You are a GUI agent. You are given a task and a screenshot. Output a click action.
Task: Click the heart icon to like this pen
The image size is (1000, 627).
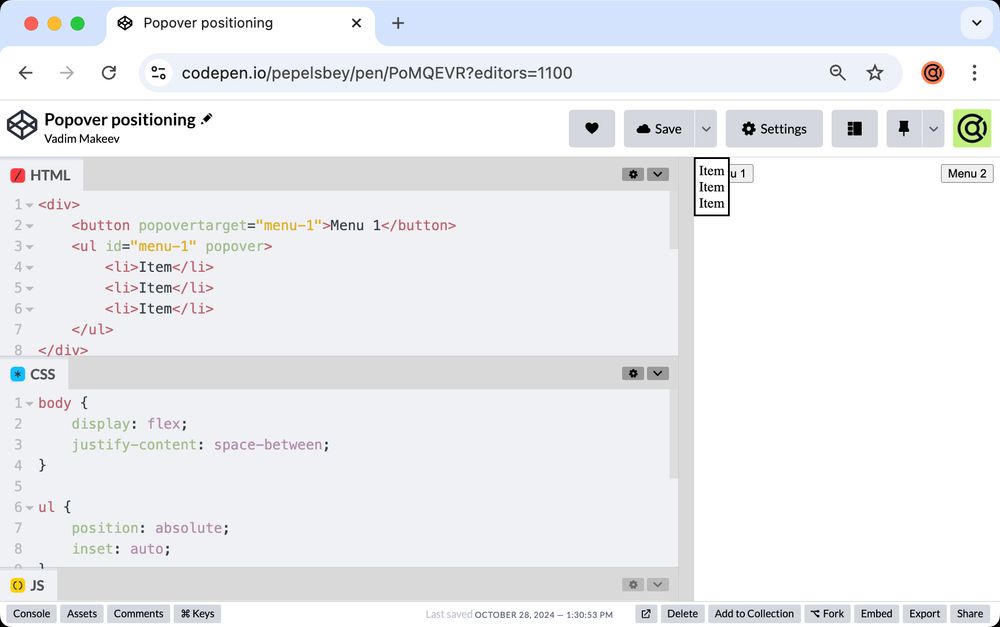point(592,128)
